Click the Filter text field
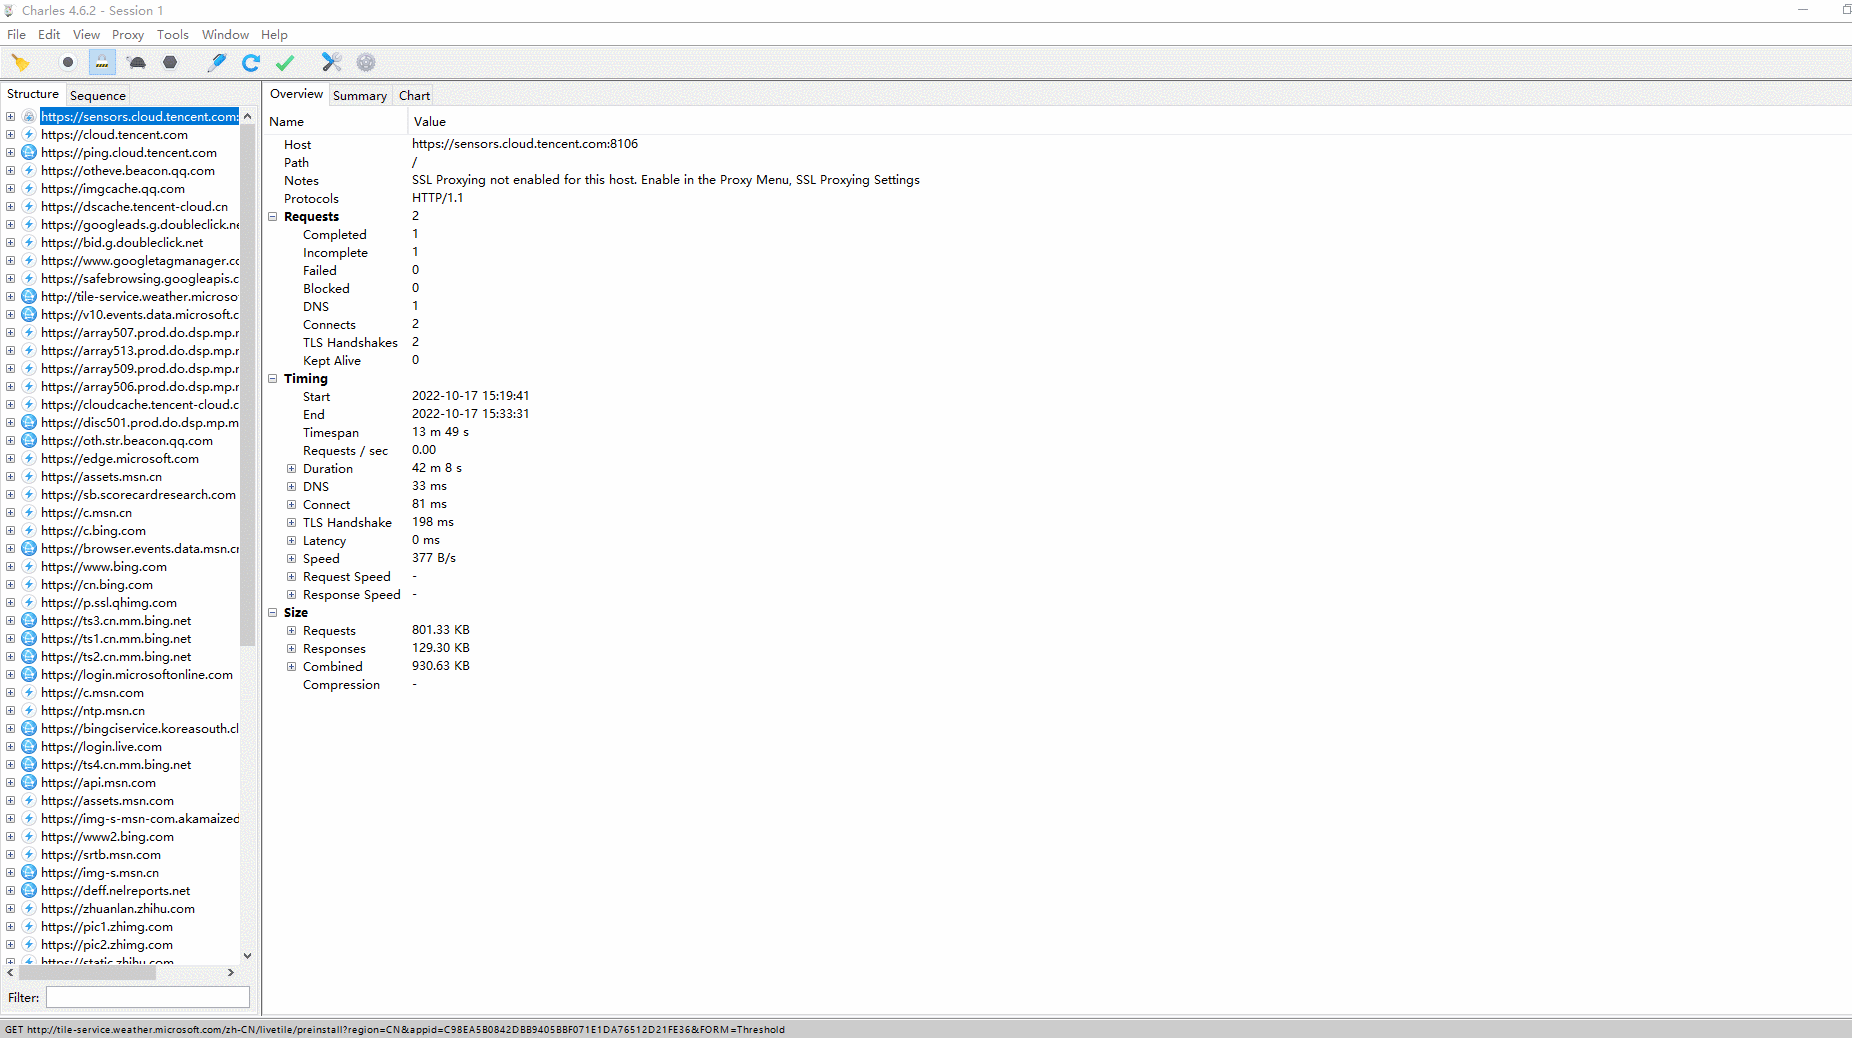Screen dimensions: 1852x1038 pyautogui.click(x=148, y=997)
